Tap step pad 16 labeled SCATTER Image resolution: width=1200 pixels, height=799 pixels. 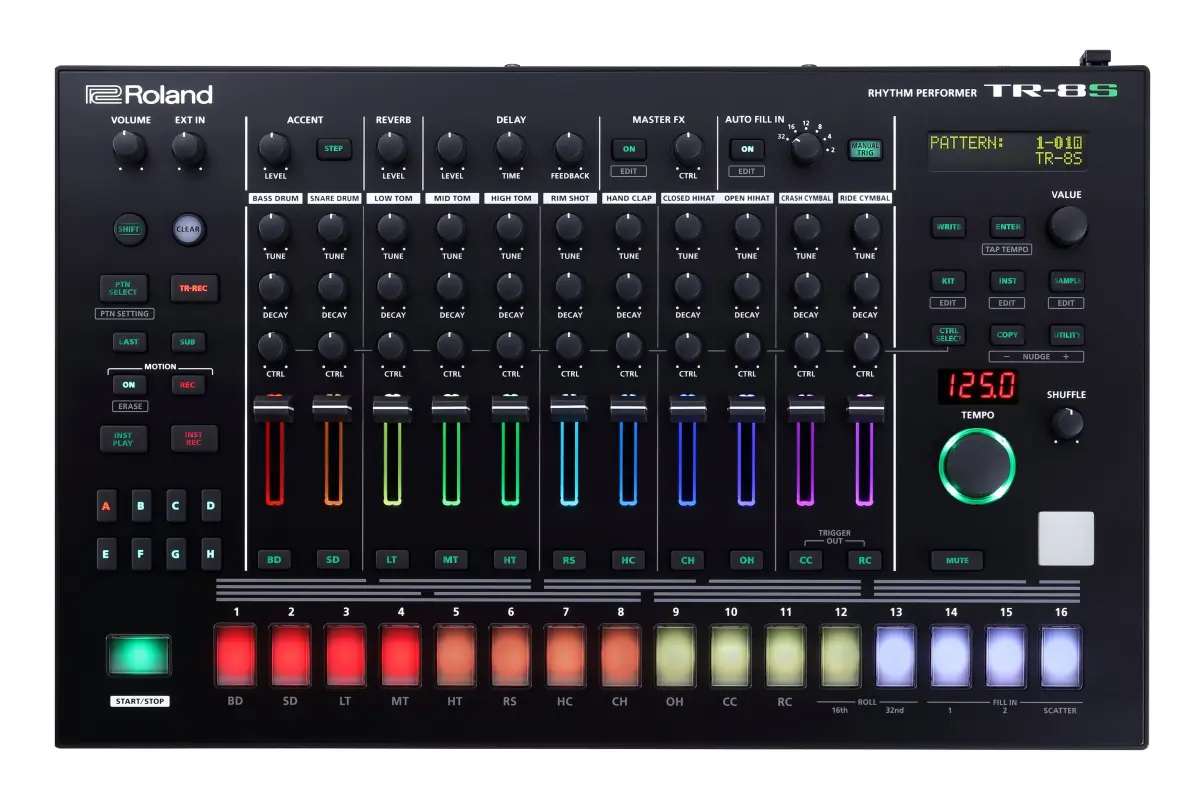(x=1060, y=655)
